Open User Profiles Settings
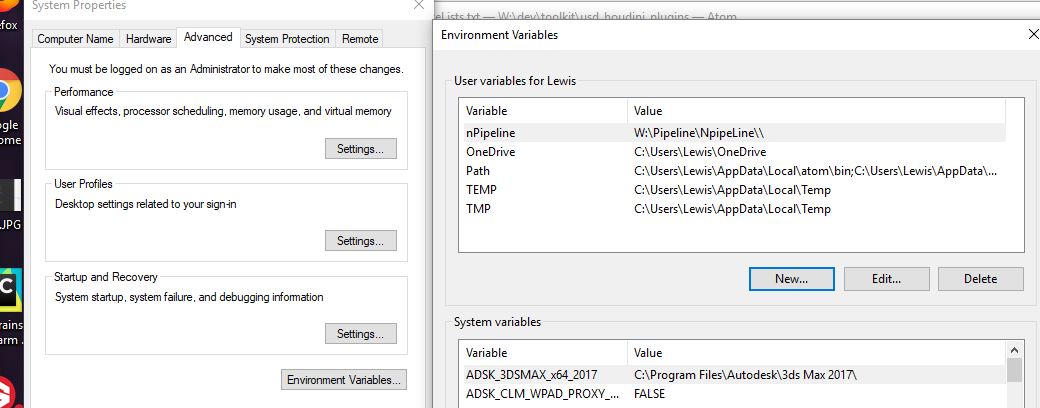Viewport: 1040px width, 408px height. 360,241
